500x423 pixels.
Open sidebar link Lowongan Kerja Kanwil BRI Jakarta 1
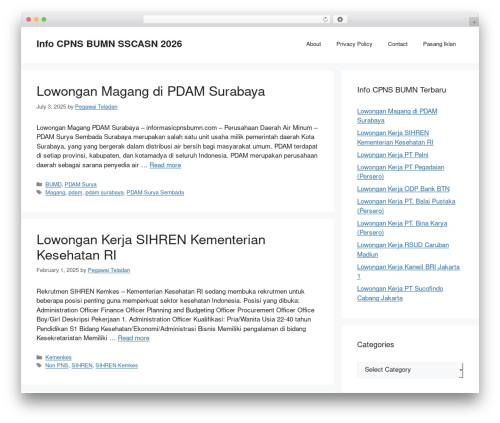tap(408, 271)
